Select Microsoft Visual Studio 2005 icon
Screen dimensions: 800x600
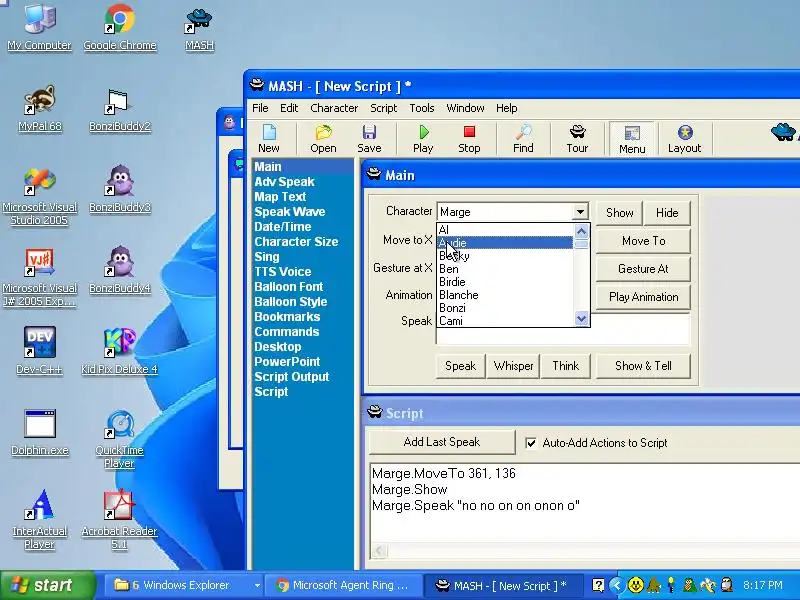coord(39,196)
